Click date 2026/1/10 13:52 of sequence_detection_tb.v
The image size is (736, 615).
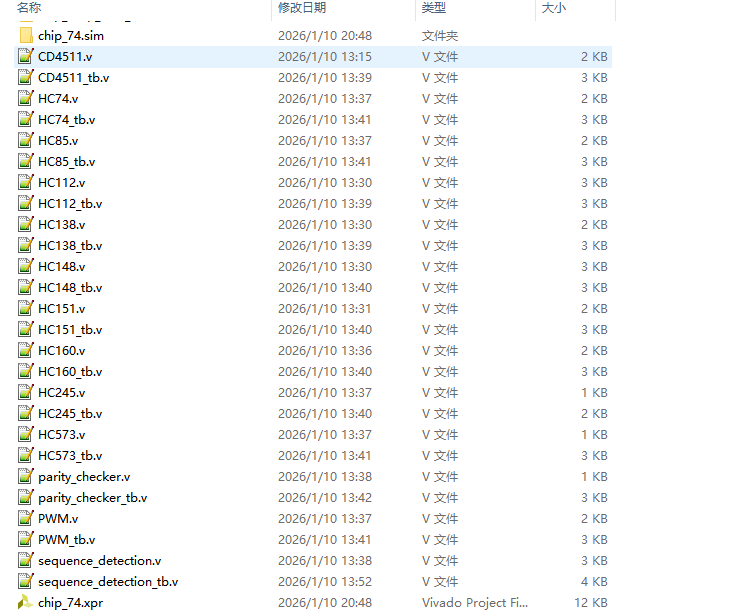point(325,582)
